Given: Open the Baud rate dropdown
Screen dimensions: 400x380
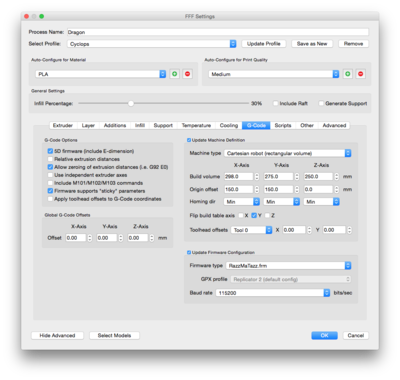Looking at the screenshot, I should (273, 293).
